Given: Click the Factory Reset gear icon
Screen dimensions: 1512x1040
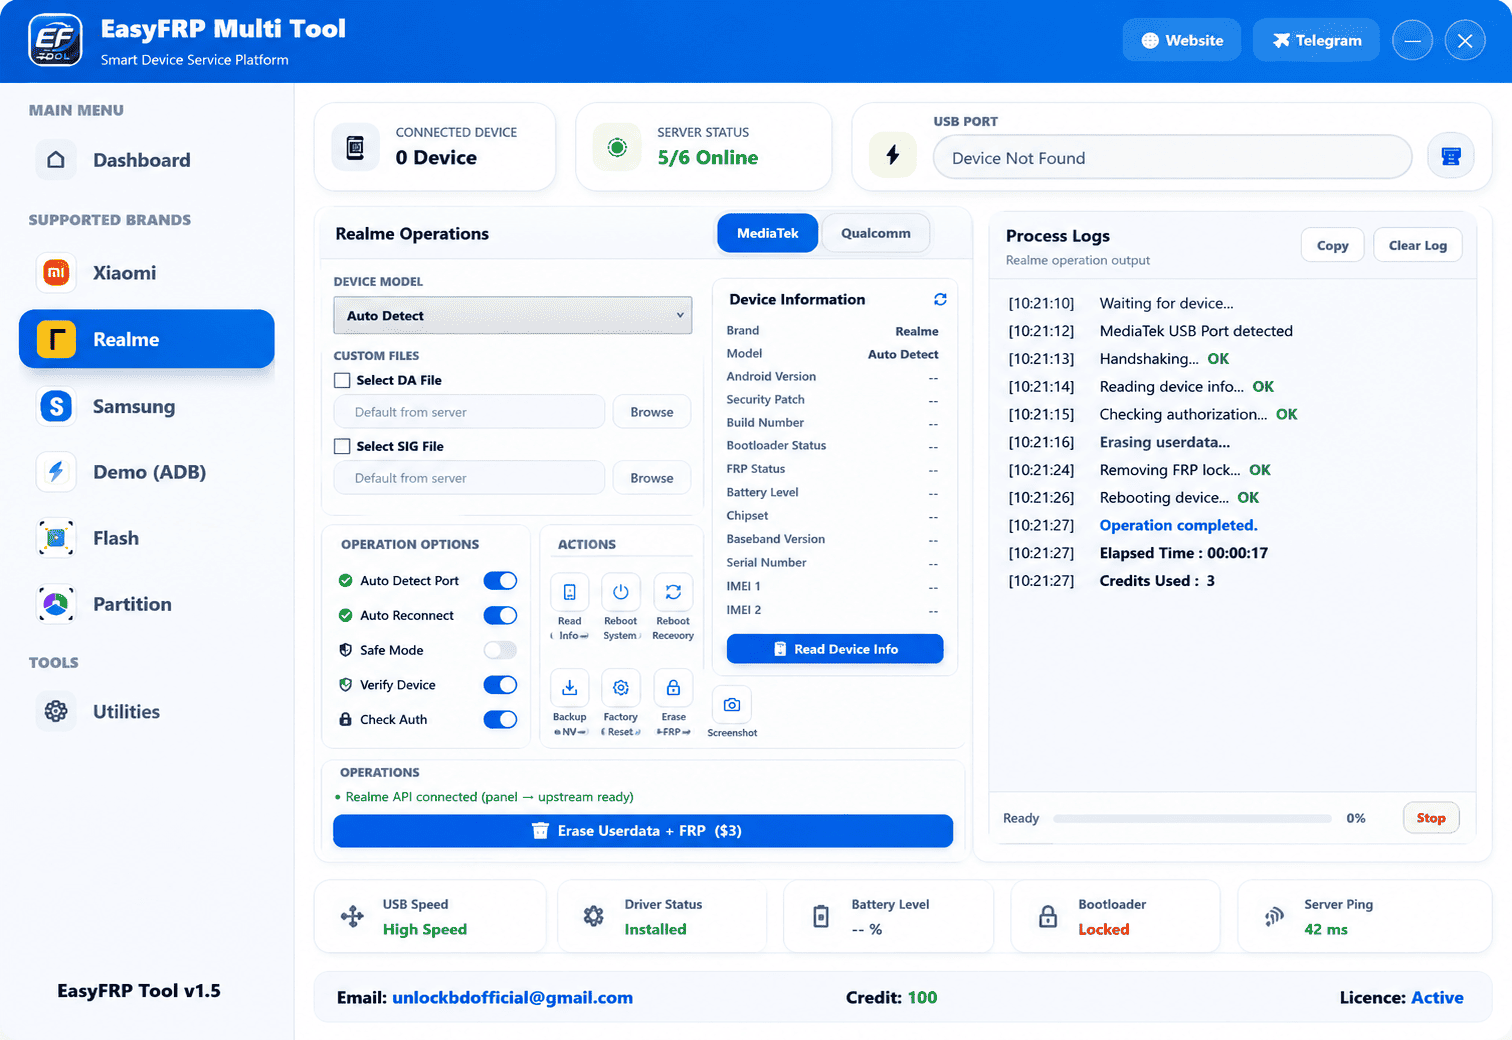Looking at the screenshot, I should [620, 688].
